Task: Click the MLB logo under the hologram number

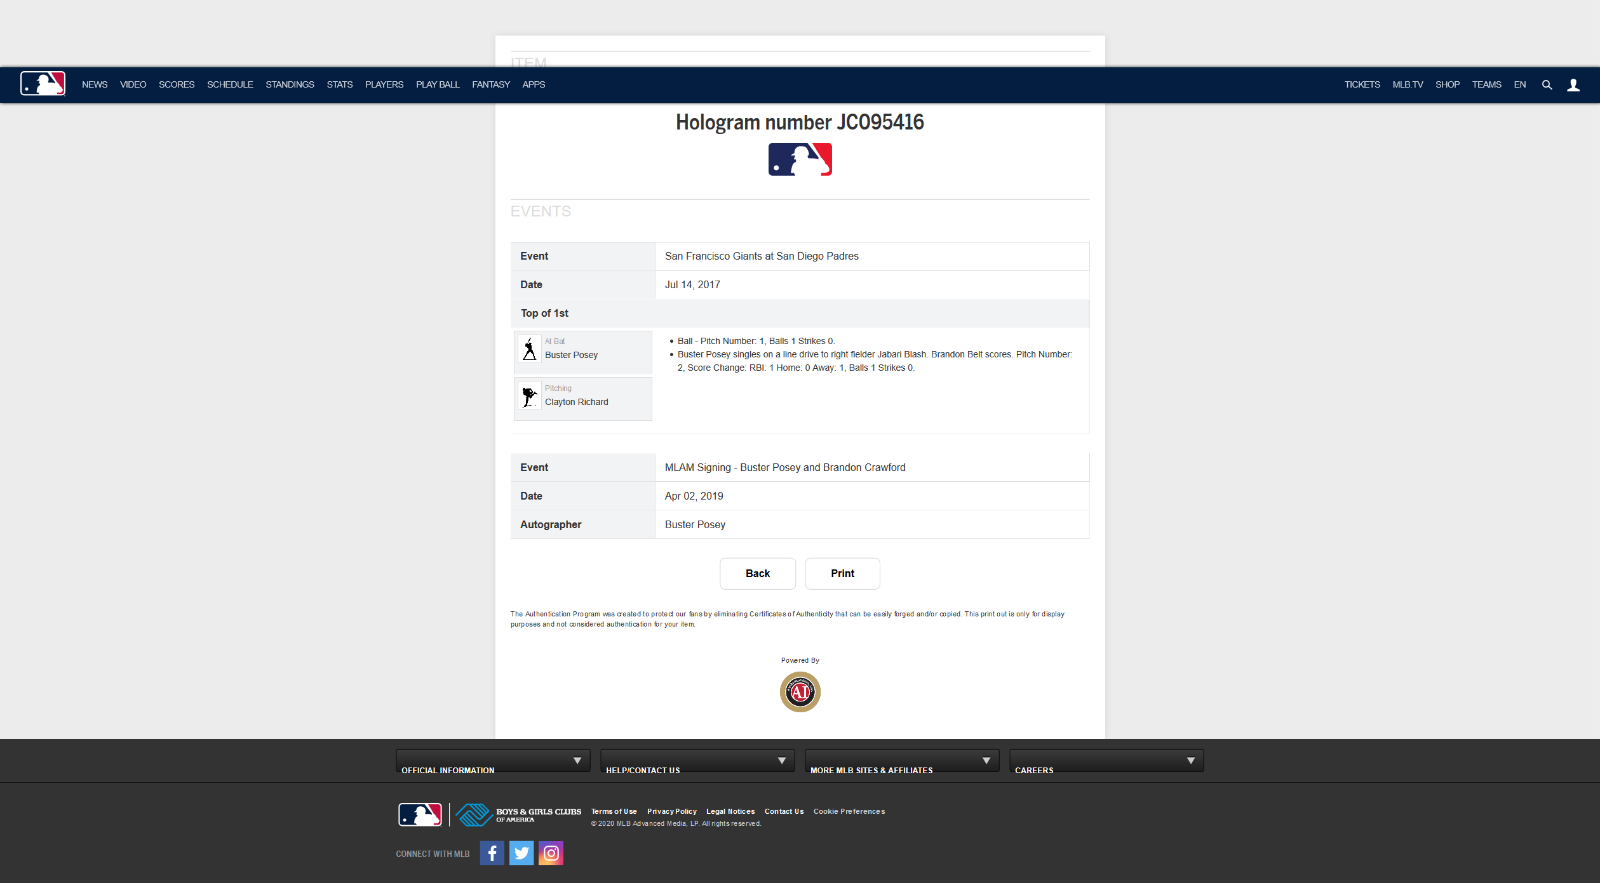Action: coord(800,160)
